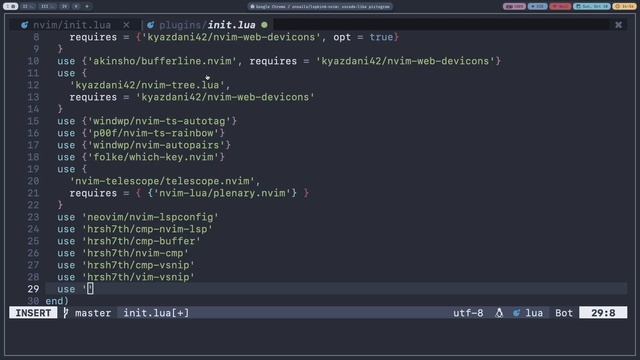Click 'requires' keyword on line 21

pyautogui.click(x=93, y=193)
